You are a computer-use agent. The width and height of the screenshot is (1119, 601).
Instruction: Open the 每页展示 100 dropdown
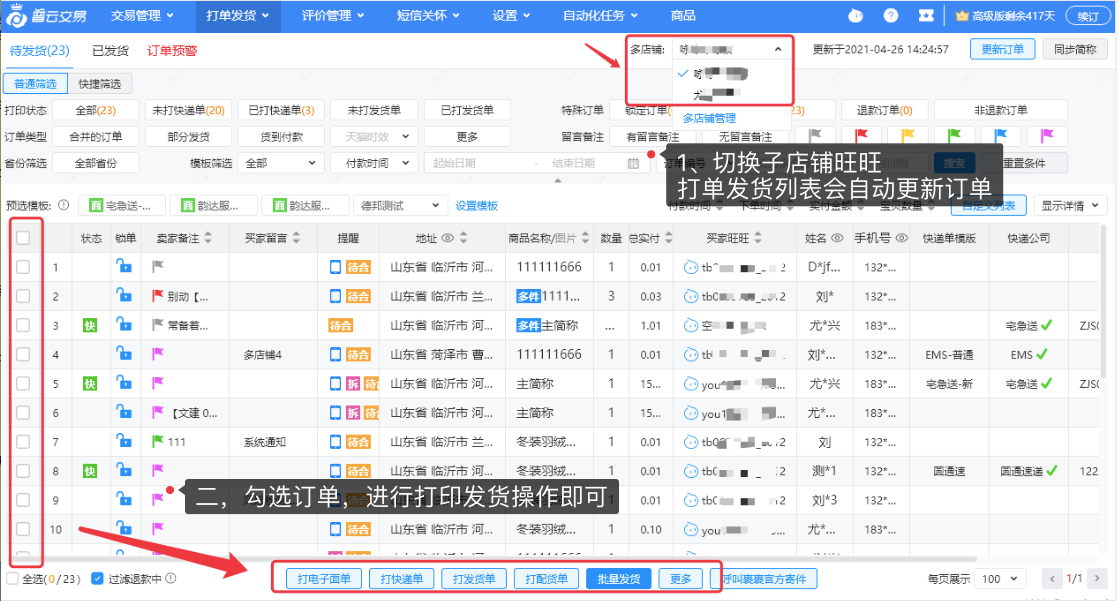[1000, 579]
